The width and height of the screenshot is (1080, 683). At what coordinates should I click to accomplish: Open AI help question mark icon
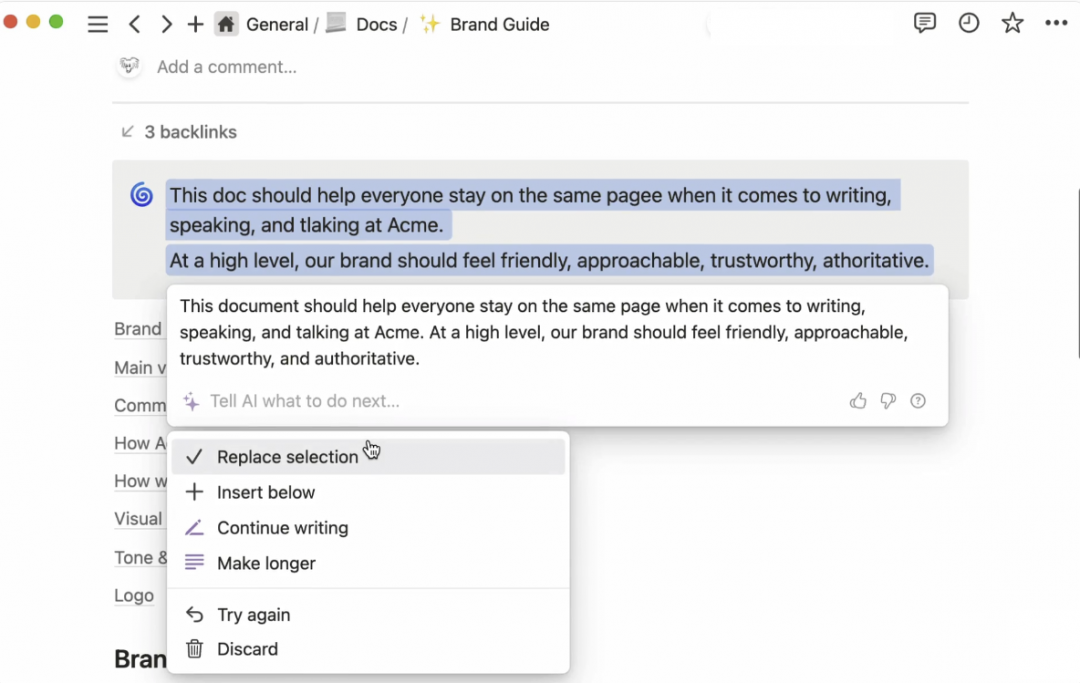coord(918,401)
